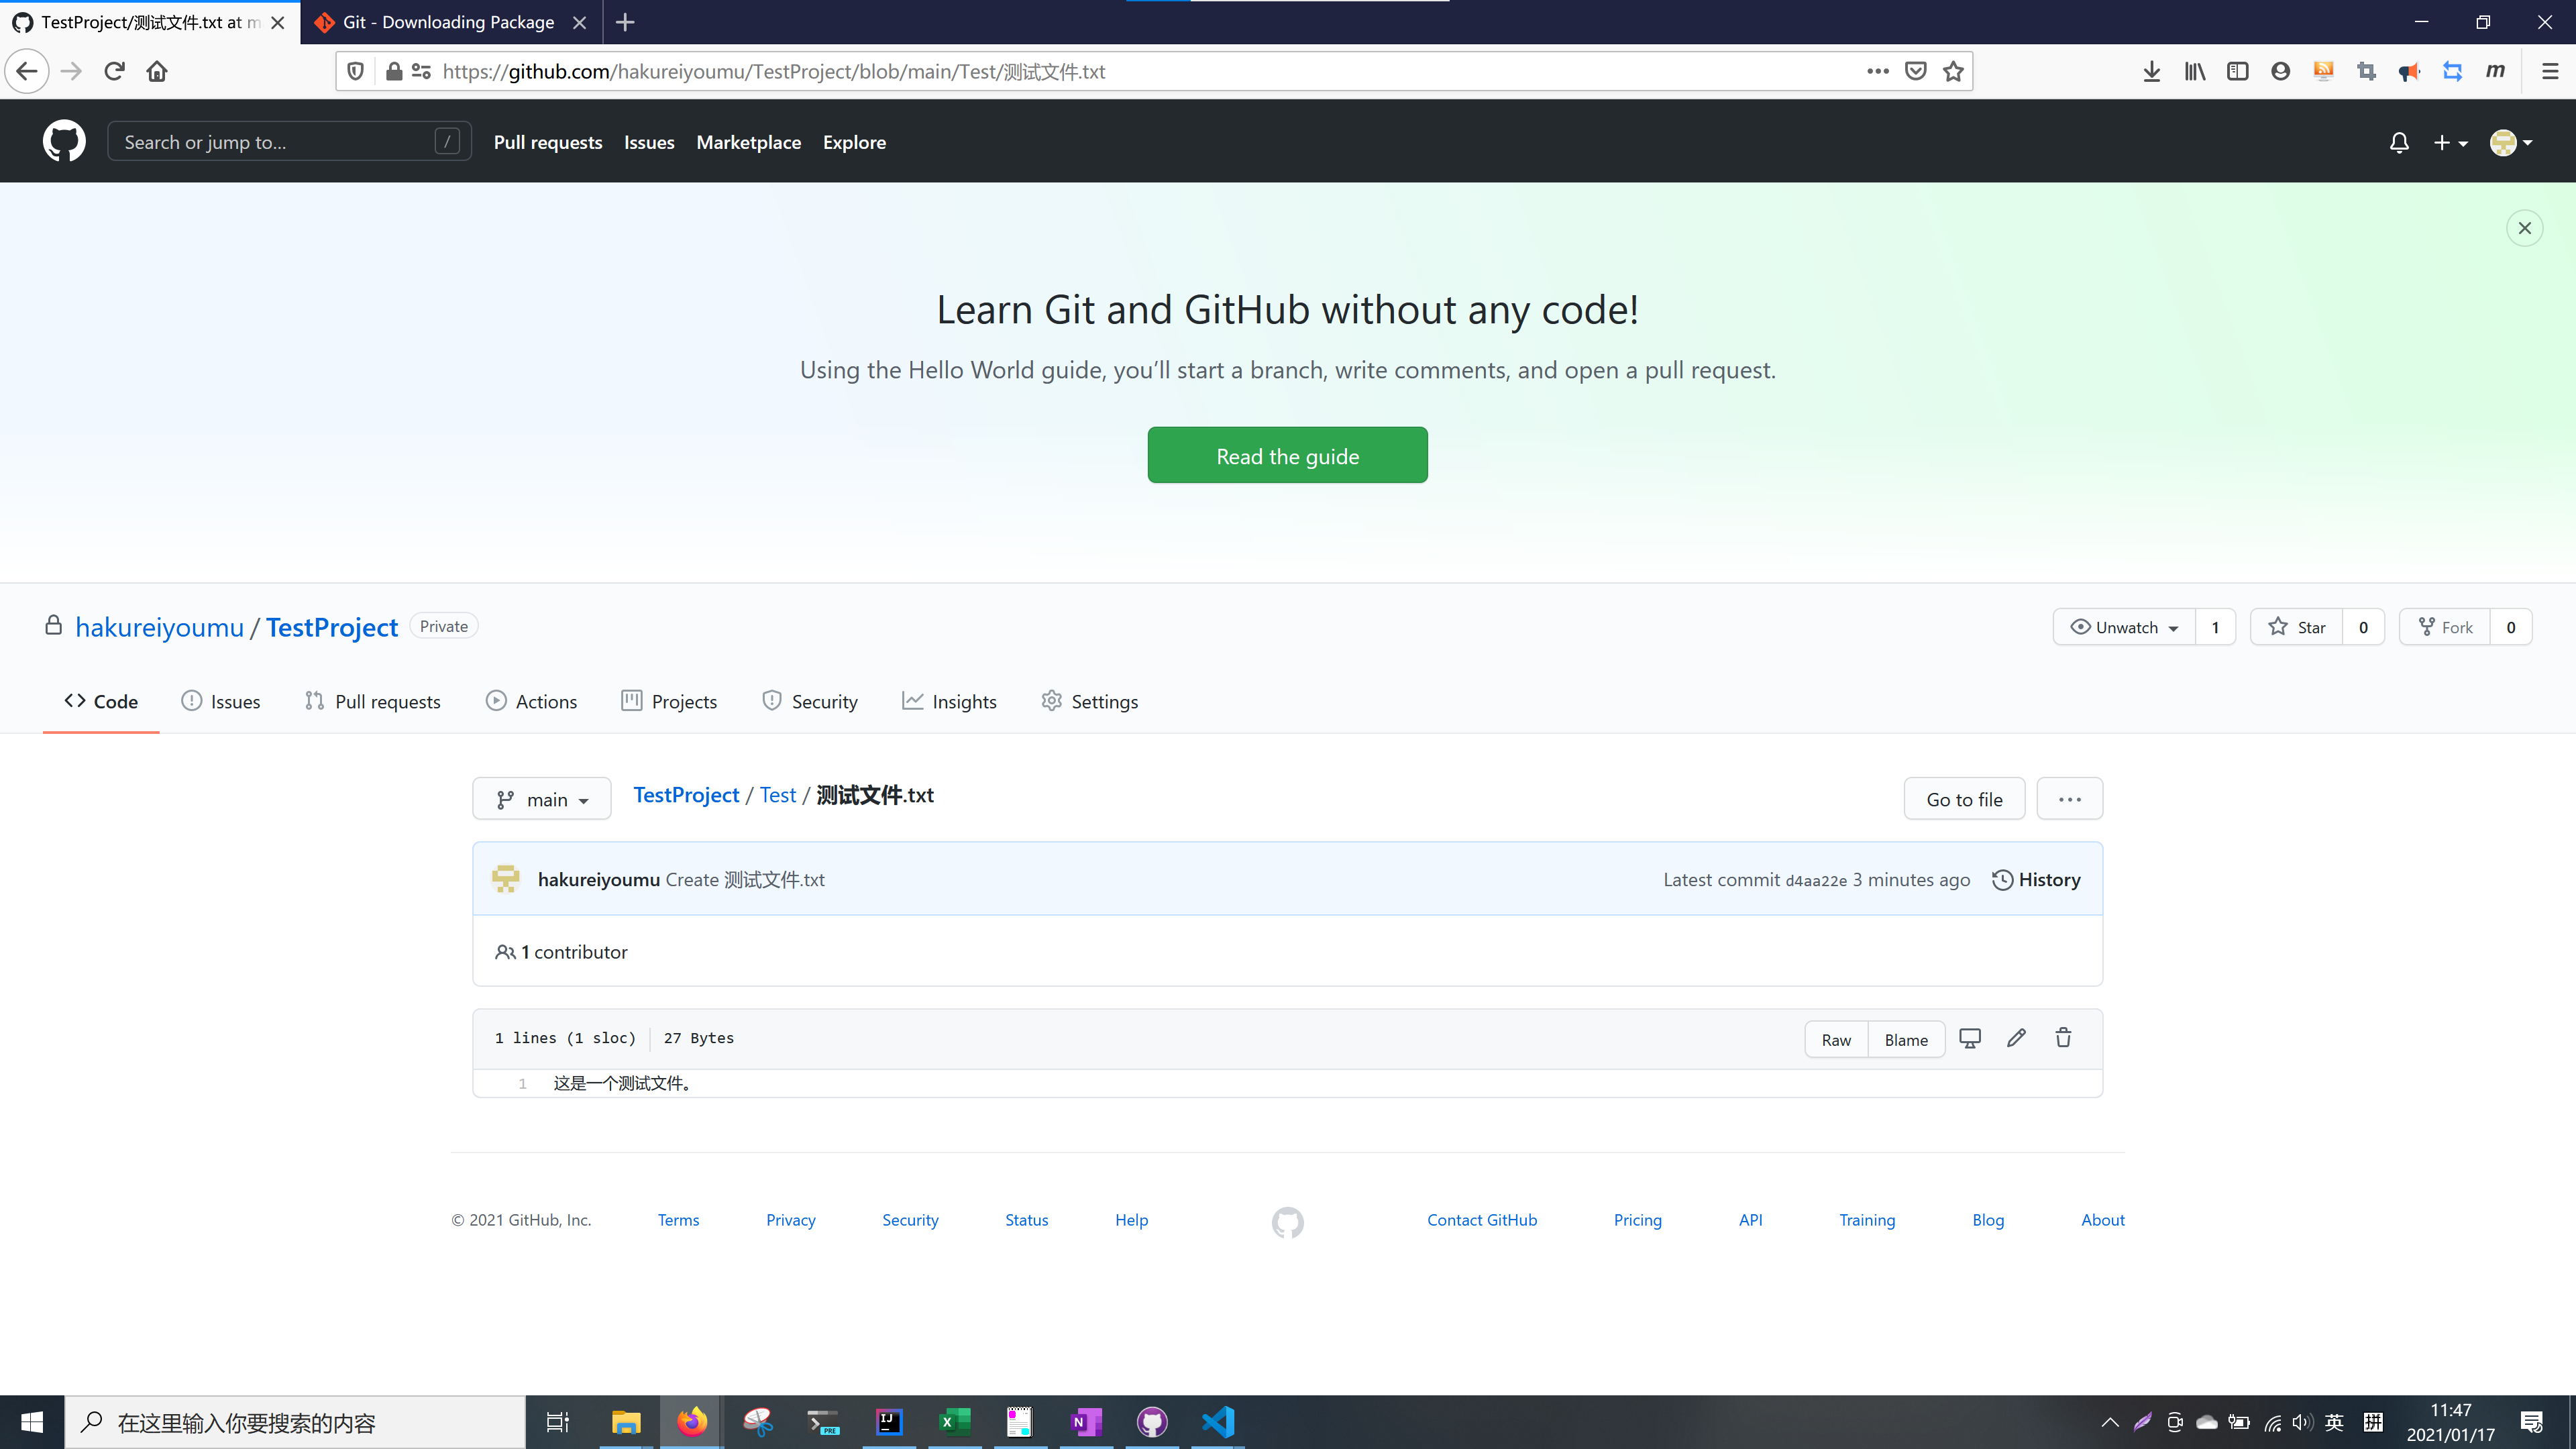Reload the current browser page
This screenshot has height=1449, width=2576.
[x=114, y=71]
